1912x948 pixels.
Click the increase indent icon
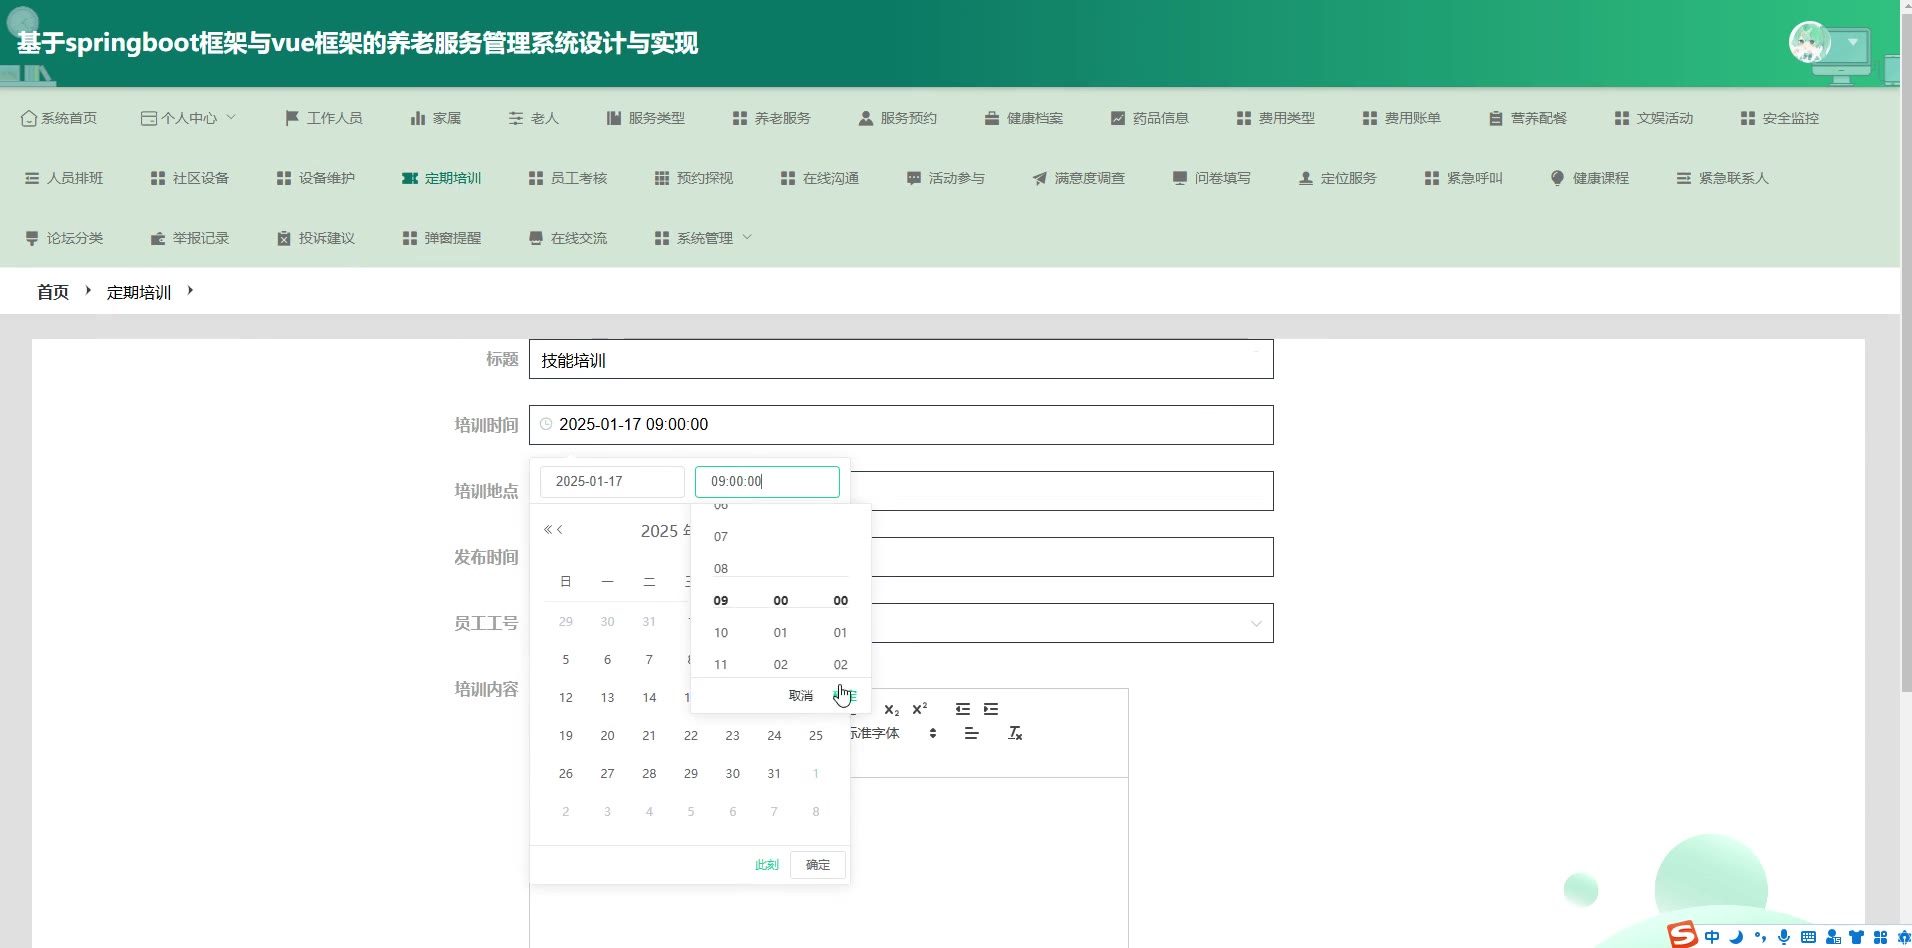[x=991, y=709]
